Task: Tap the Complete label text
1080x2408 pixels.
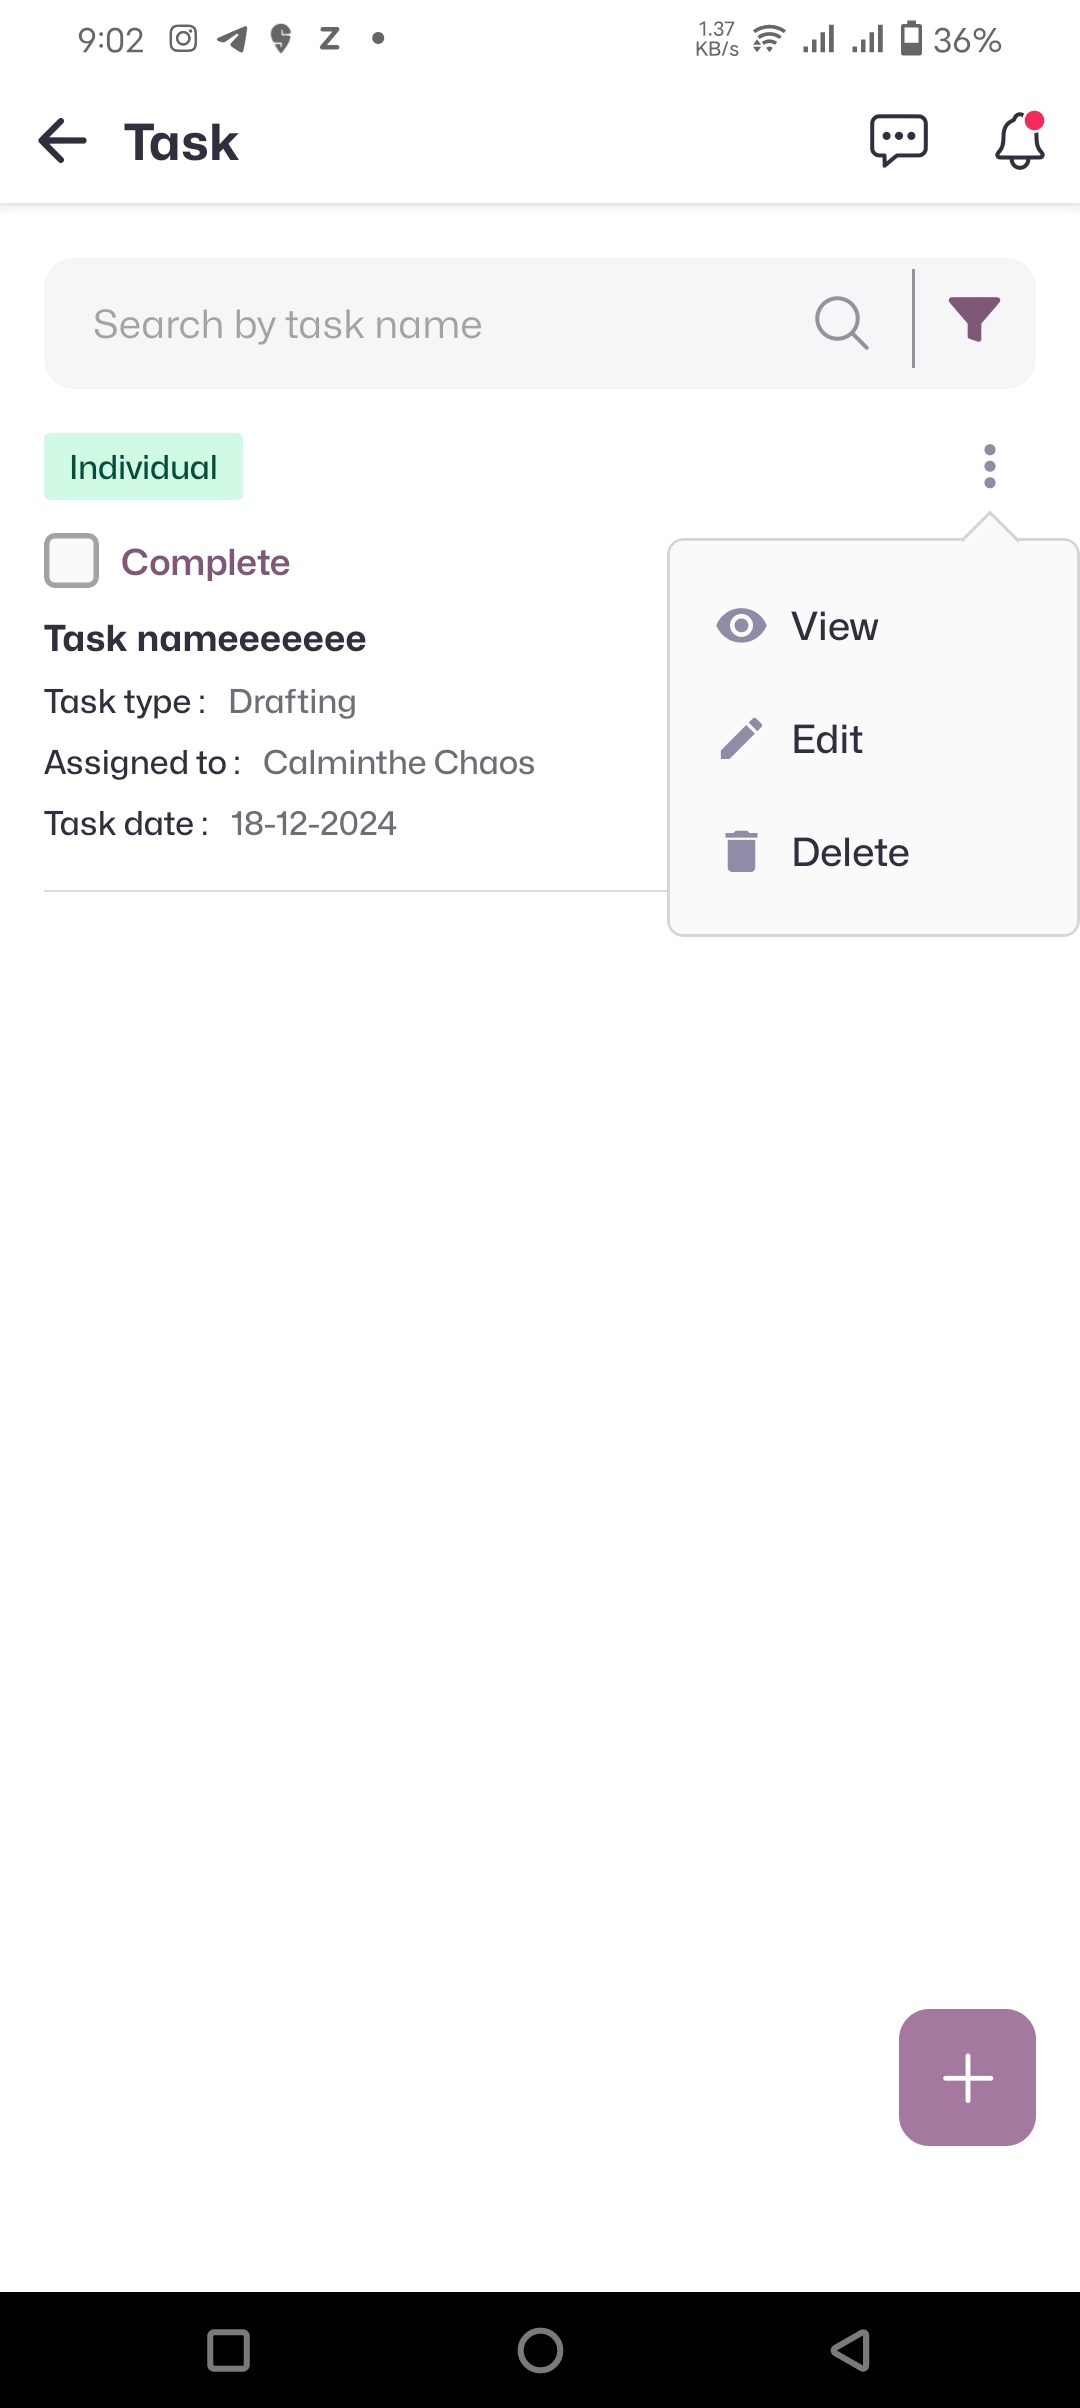Action: (x=205, y=562)
